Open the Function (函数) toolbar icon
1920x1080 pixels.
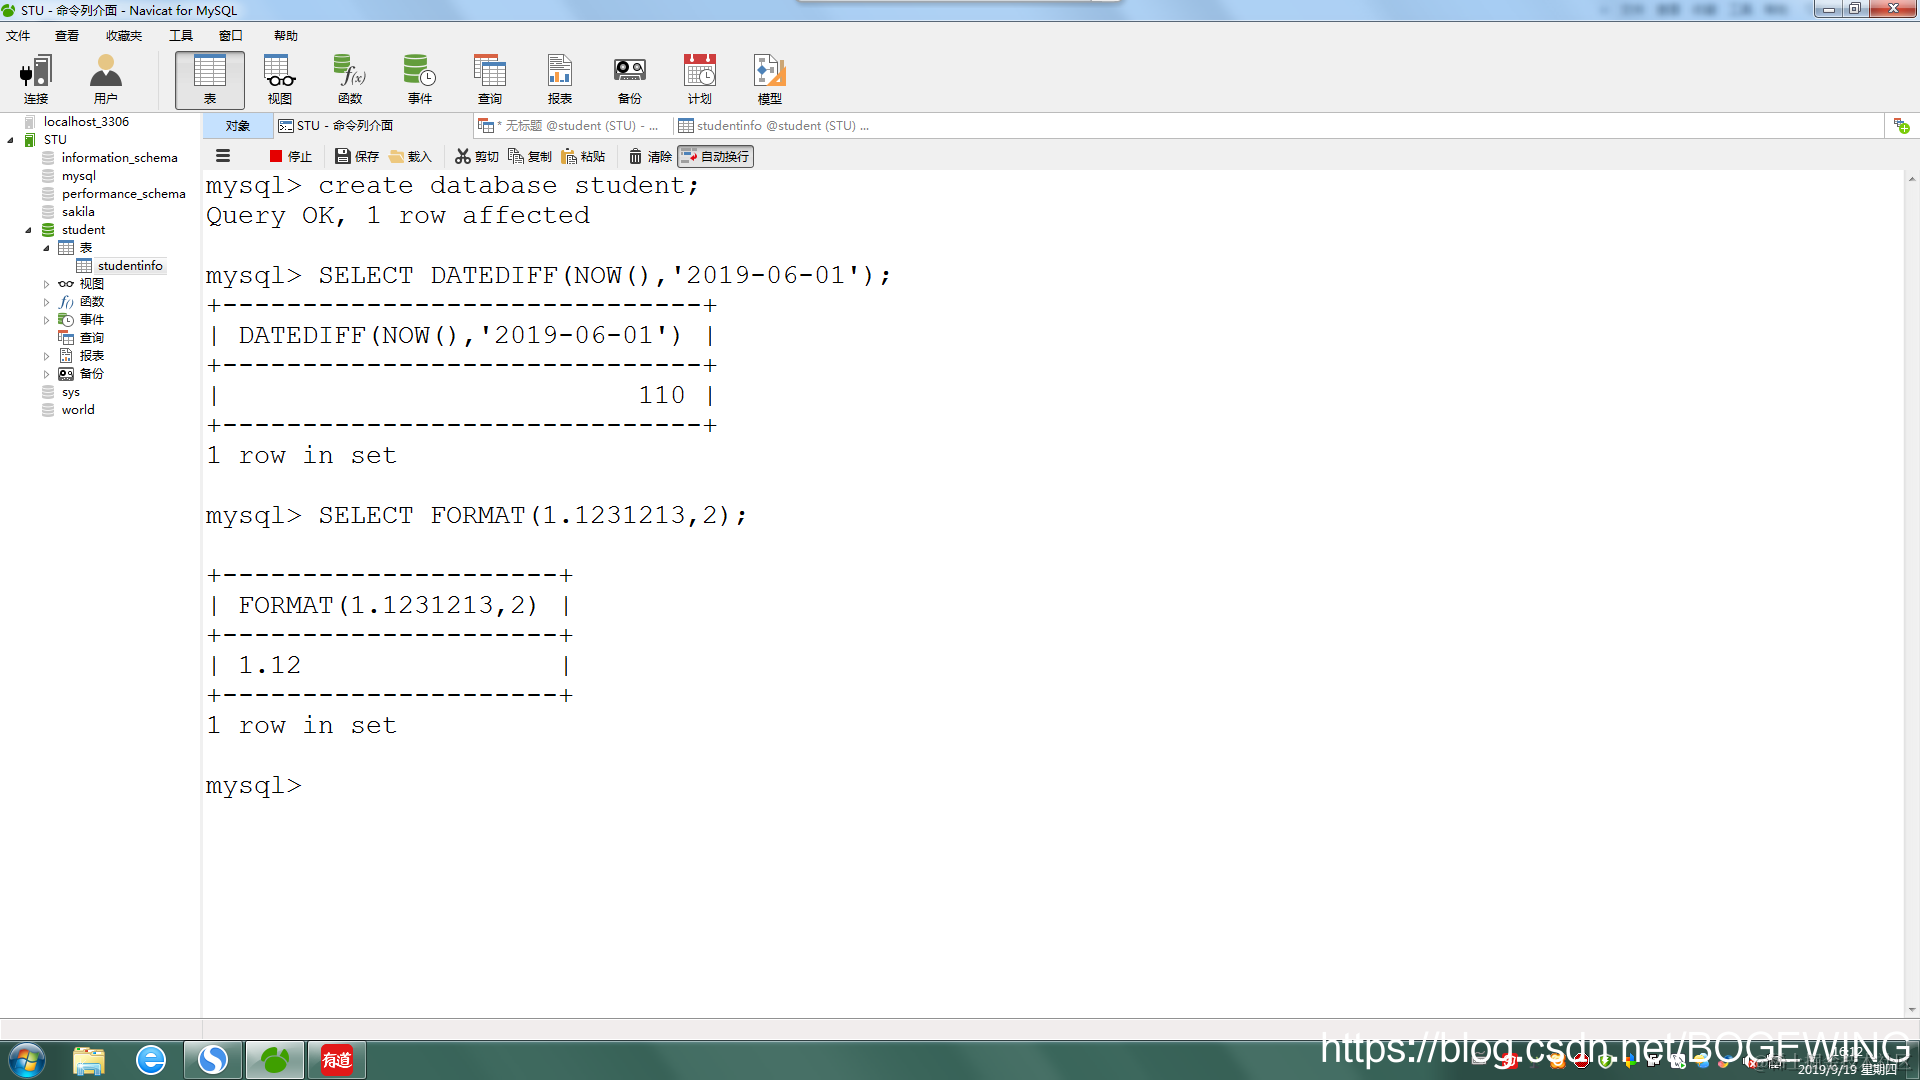tap(350, 80)
